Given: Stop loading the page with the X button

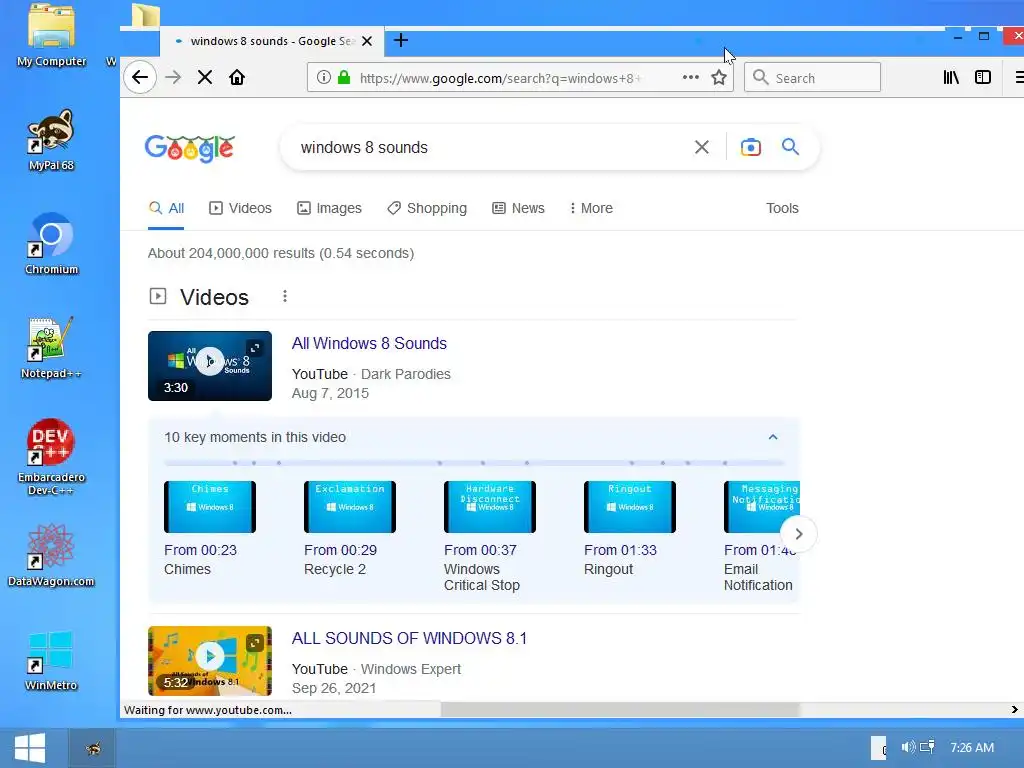Looking at the screenshot, I should click(x=204, y=78).
